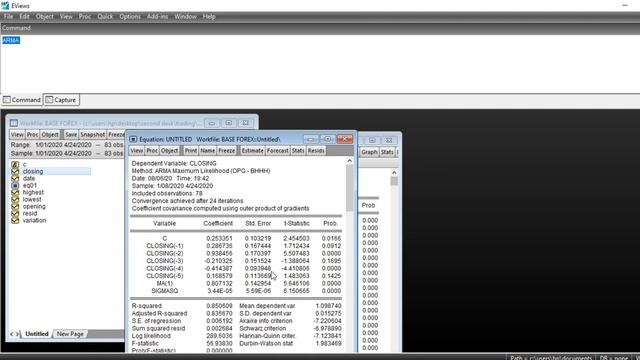The height and width of the screenshot is (360, 640).
Task: Switch to the Capture tab
Action: [61, 100]
